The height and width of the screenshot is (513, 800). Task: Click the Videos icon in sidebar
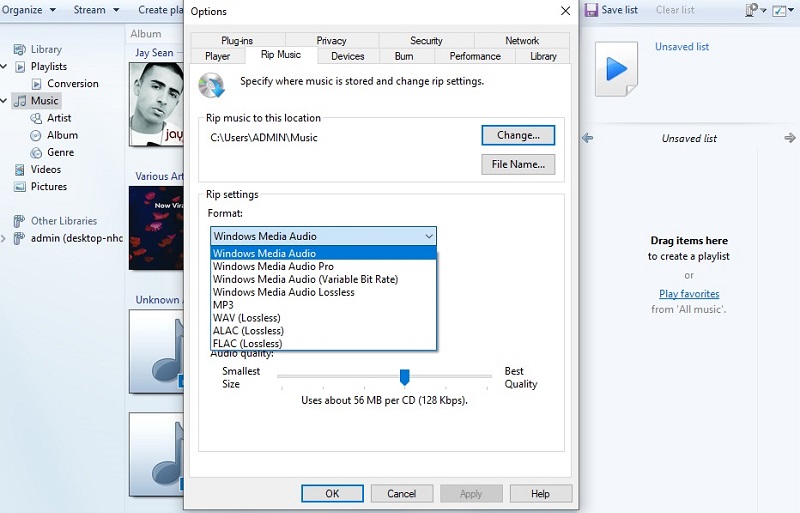(x=19, y=169)
